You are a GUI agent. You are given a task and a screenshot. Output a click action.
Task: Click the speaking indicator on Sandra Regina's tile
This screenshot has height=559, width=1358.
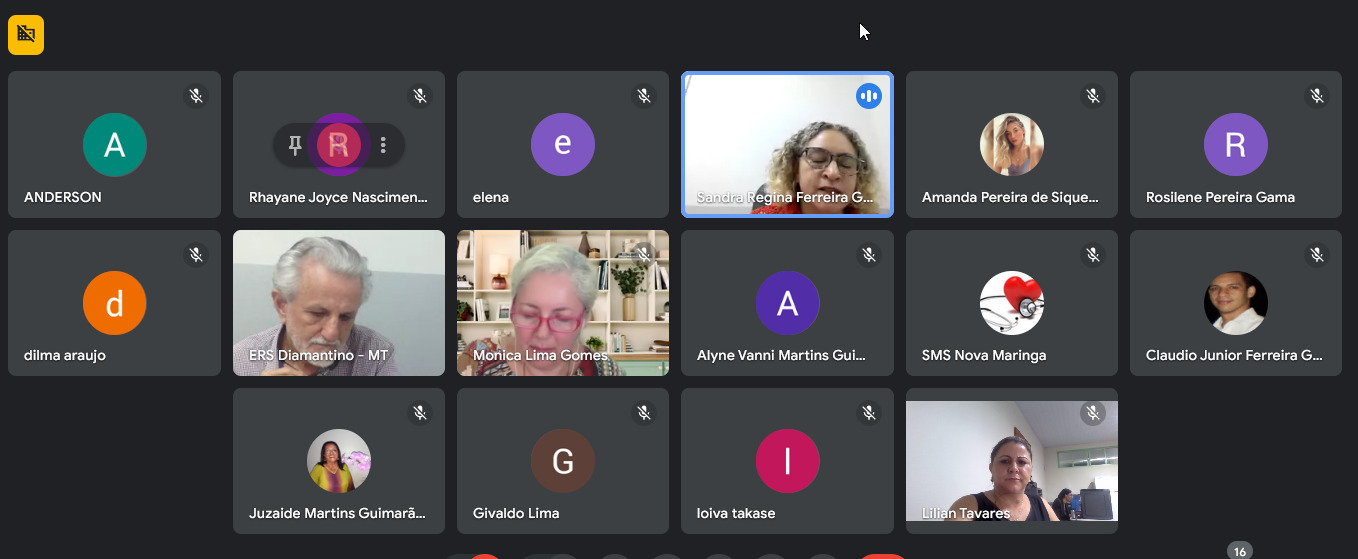[x=869, y=96]
